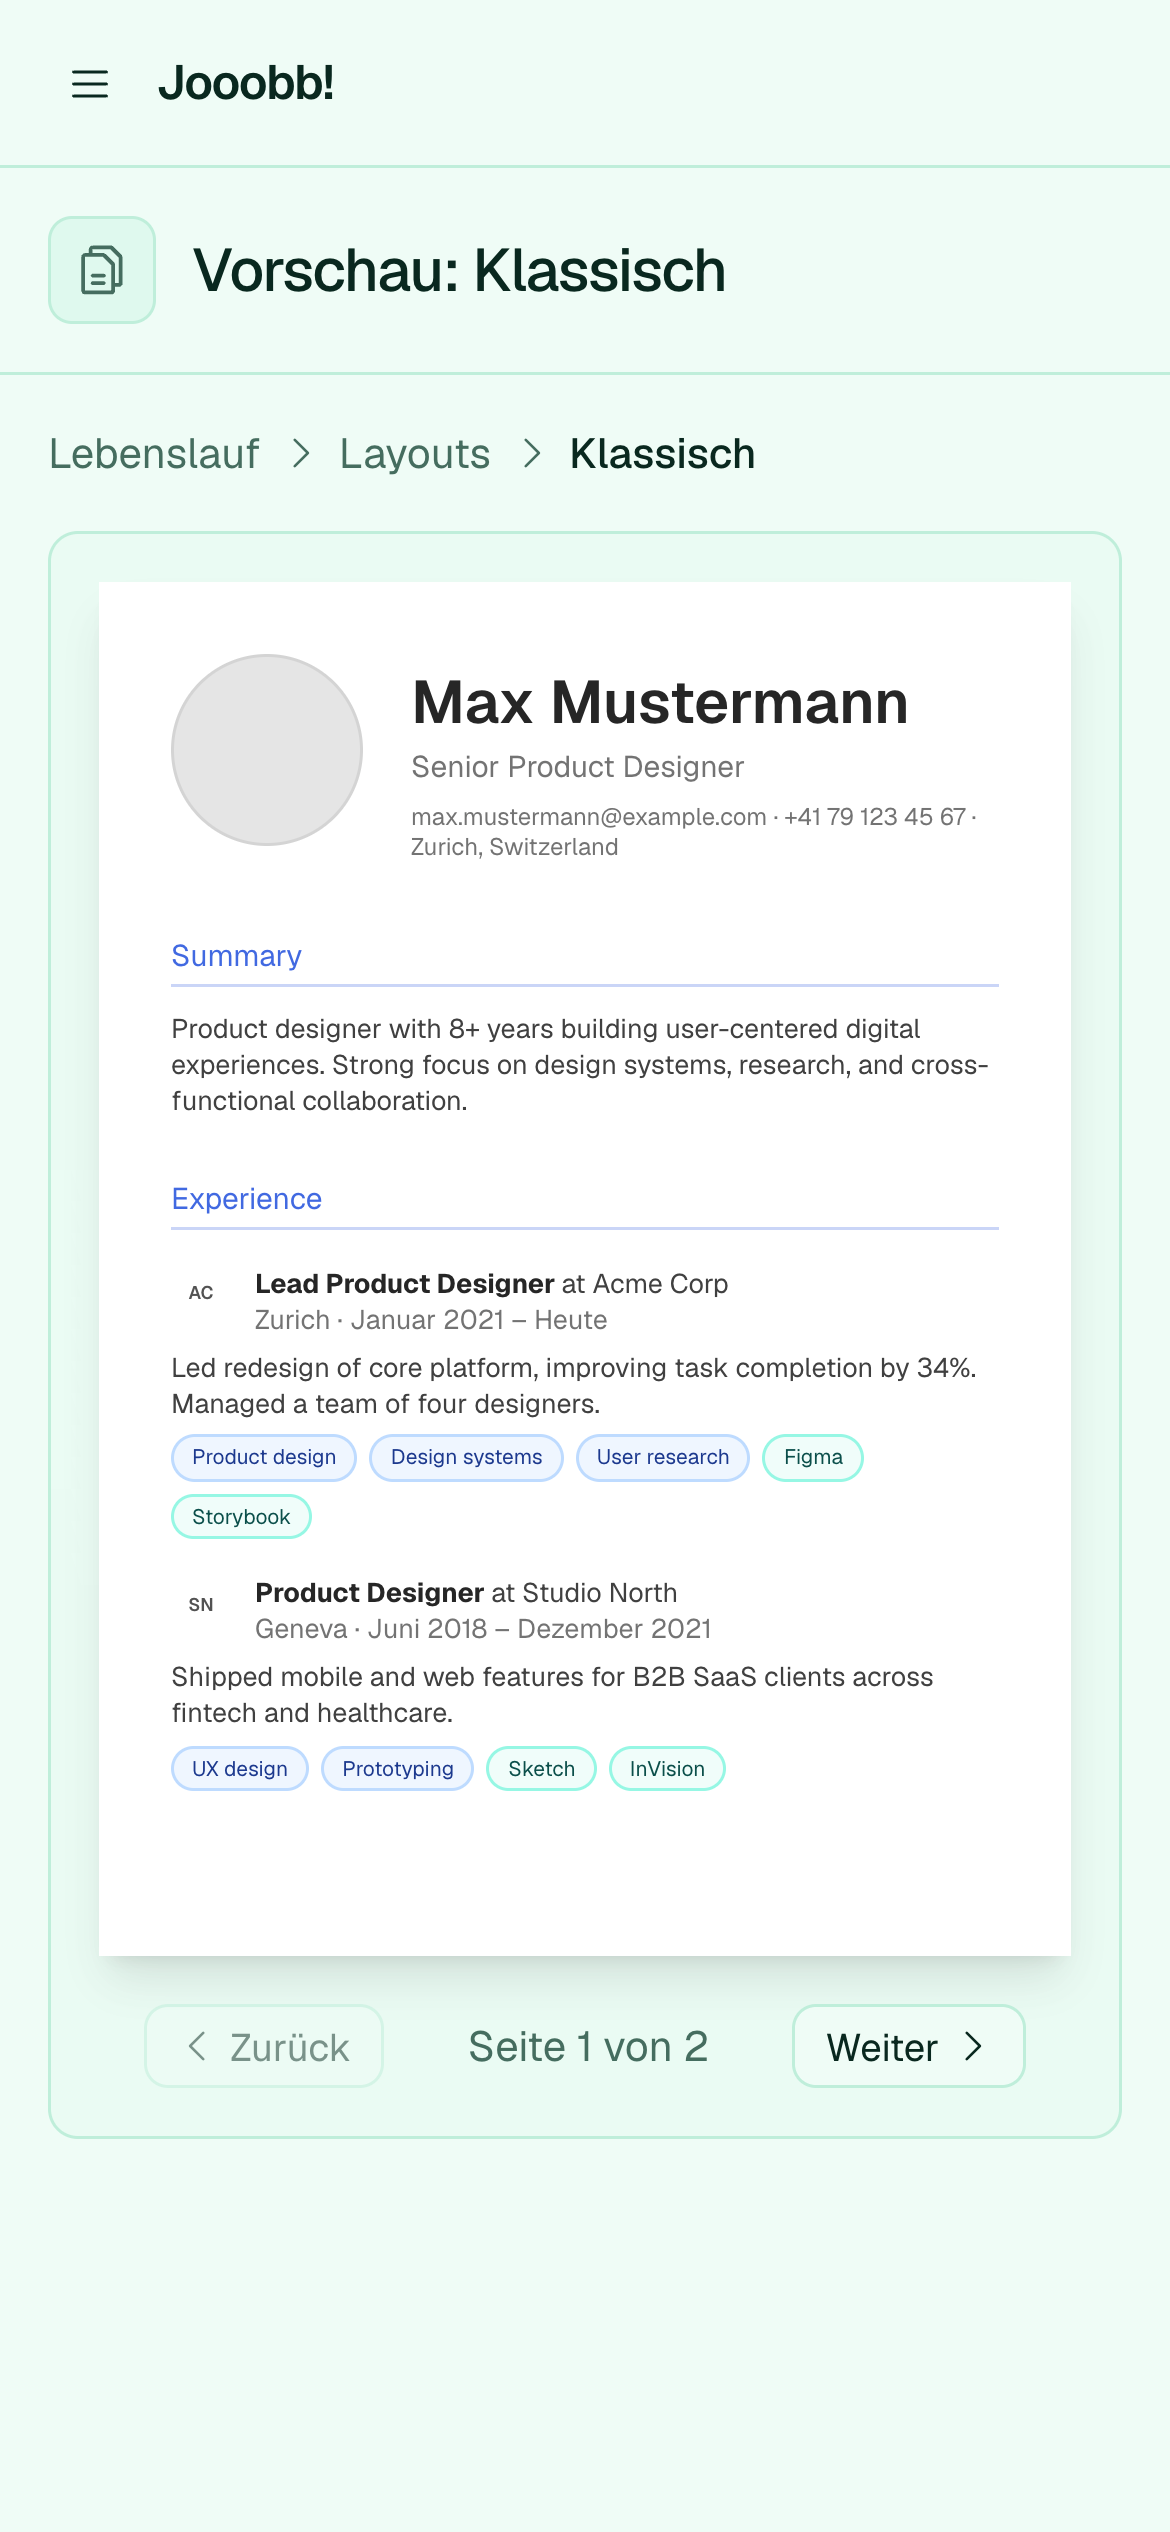Image resolution: width=1170 pixels, height=2532 pixels.
Task: Click Lead Product Designer at Acme Corp
Action: tap(492, 1284)
